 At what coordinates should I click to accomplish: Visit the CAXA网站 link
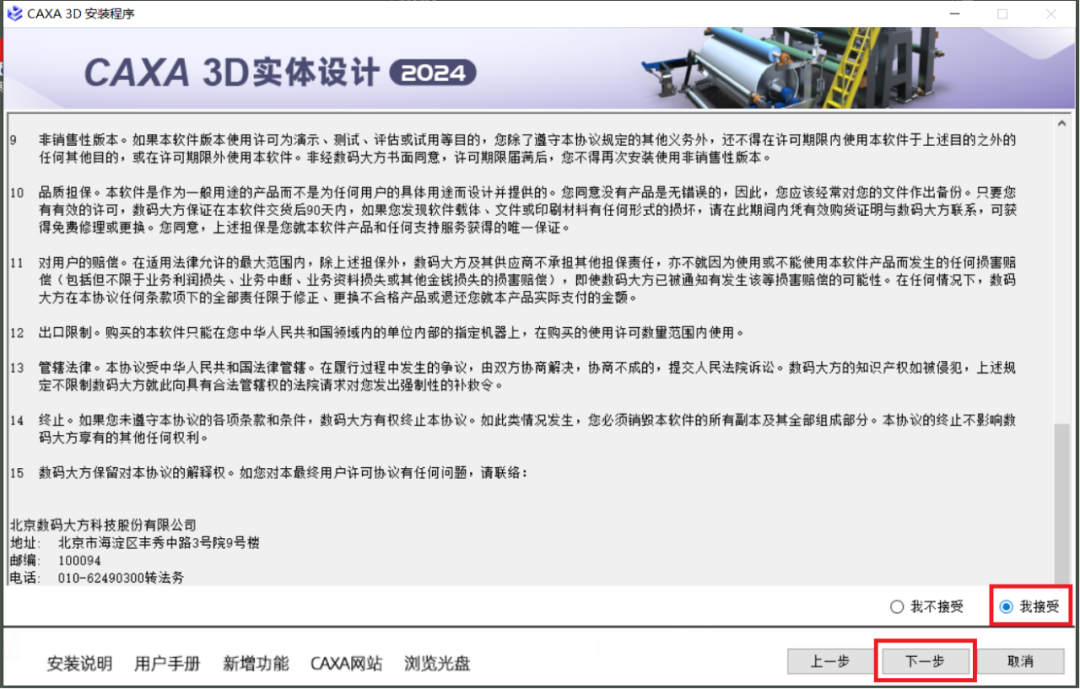pos(346,664)
